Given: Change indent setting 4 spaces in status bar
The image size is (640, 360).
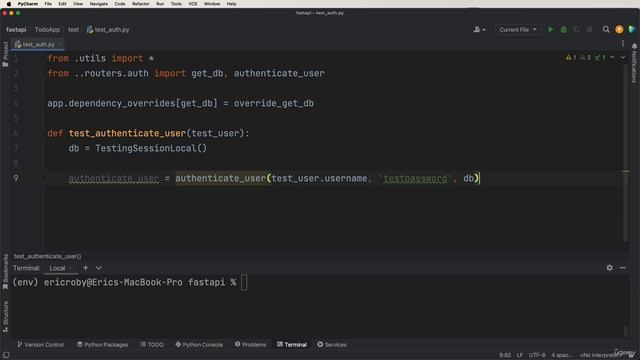Looking at the screenshot, I should (x=562, y=355).
